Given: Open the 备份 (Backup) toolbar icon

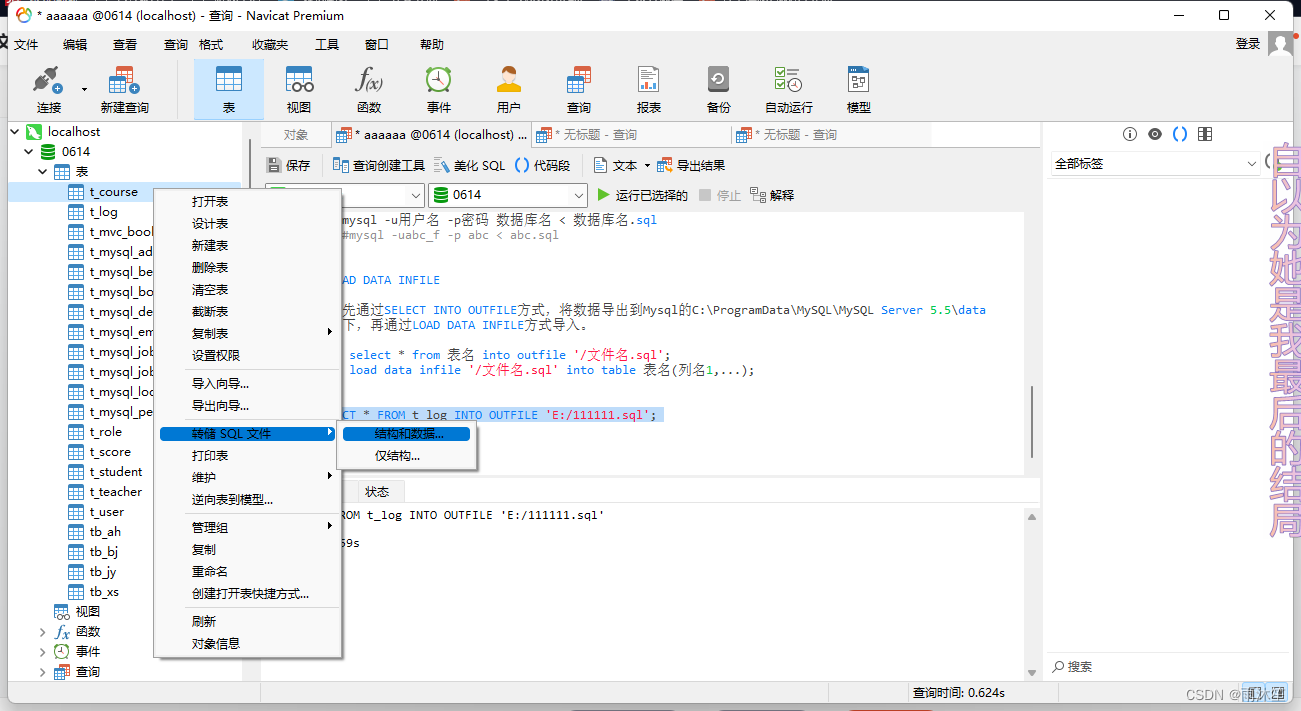Looking at the screenshot, I should 718,89.
